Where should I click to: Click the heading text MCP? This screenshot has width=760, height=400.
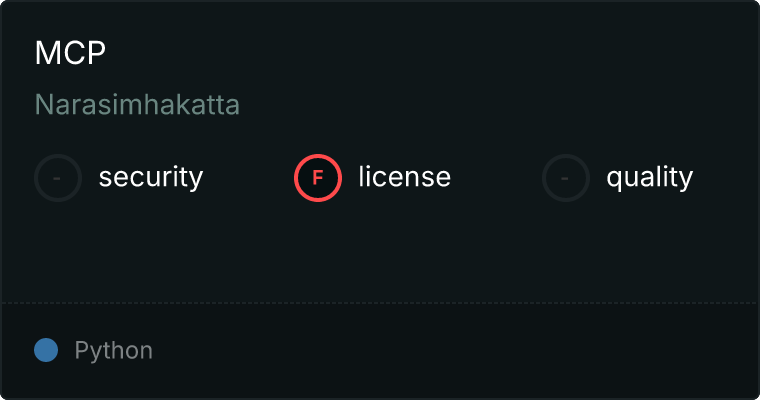(x=70, y=53)
